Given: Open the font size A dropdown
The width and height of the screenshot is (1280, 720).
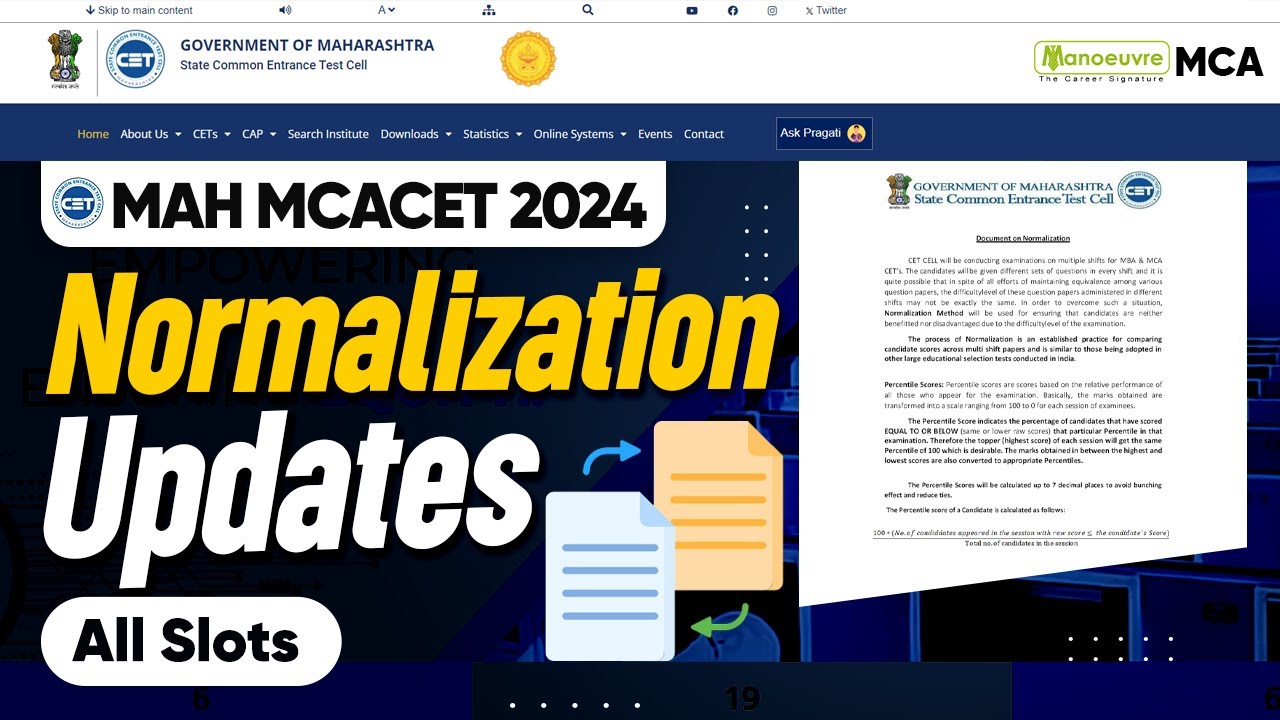Looking at the screenshot, I should (386, 10).
